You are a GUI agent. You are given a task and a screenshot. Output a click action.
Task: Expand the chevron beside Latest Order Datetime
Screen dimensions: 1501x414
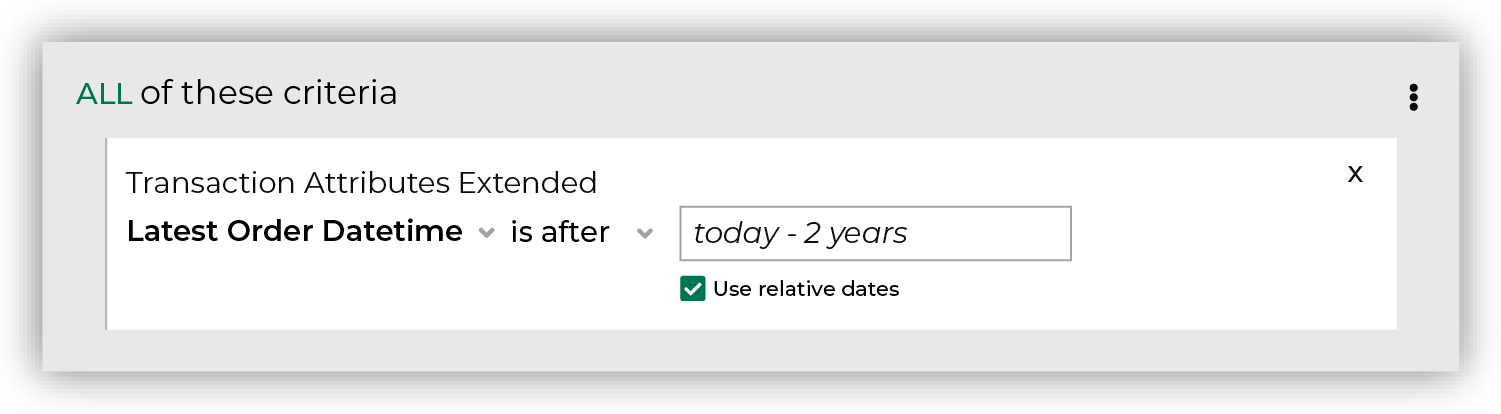click(x=486, y=233)
